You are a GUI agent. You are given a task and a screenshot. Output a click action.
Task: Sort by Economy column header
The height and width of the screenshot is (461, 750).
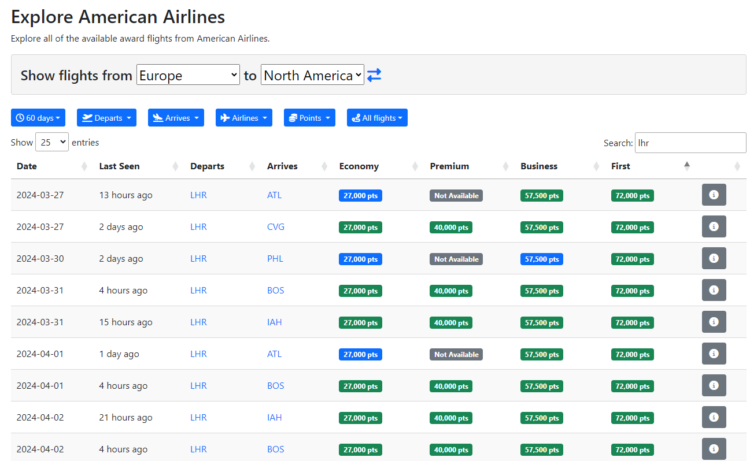(378, 166)
